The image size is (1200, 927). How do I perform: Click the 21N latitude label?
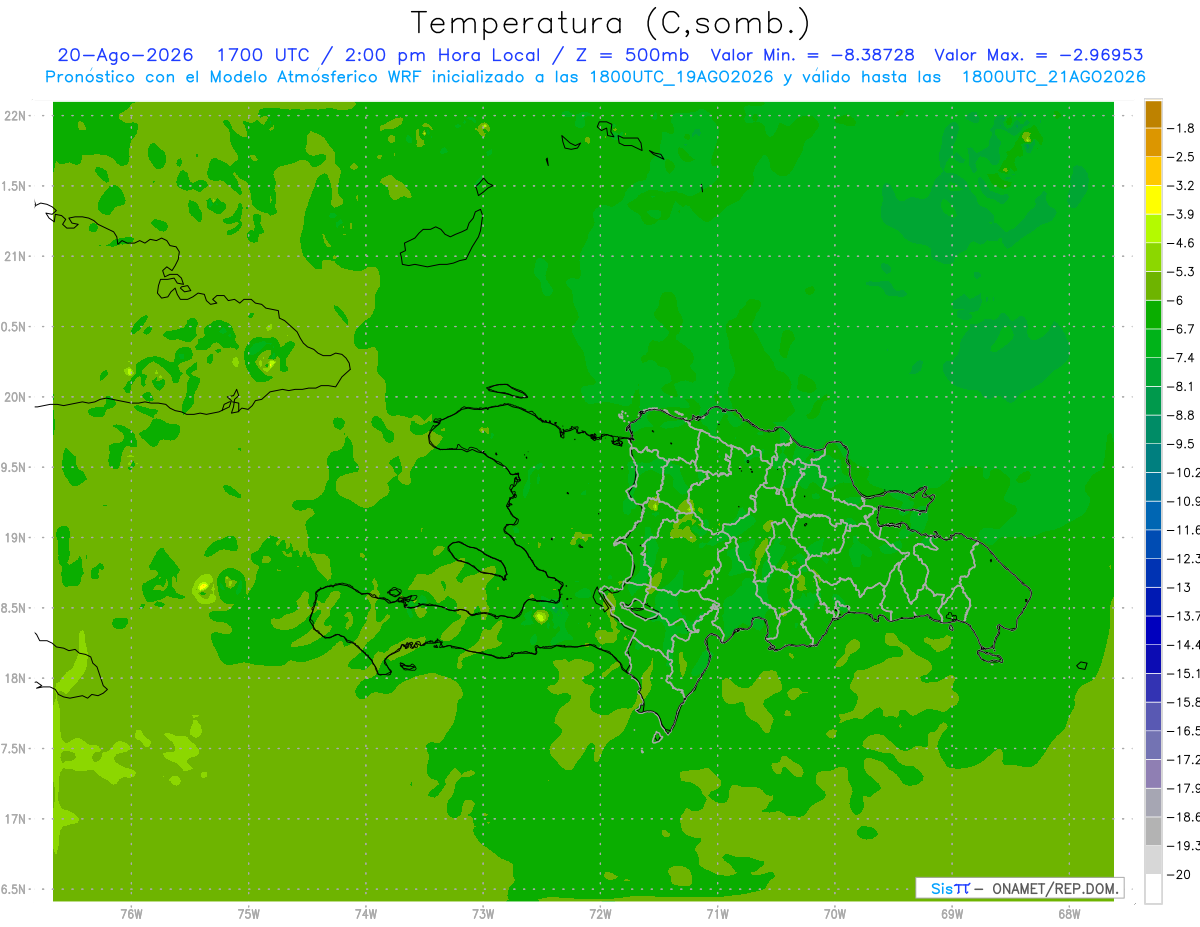click(14, 256)
